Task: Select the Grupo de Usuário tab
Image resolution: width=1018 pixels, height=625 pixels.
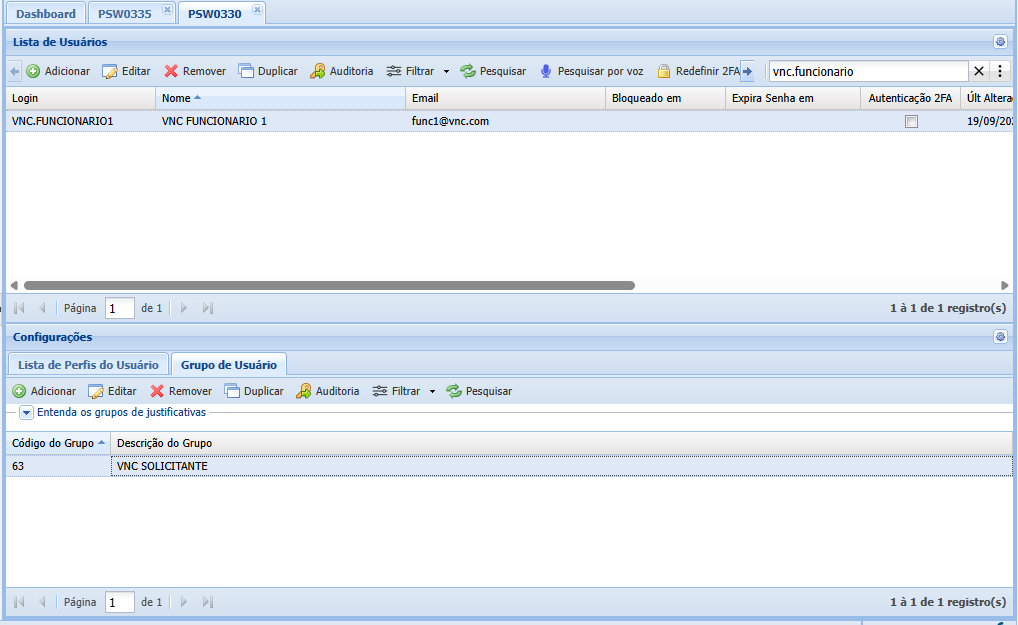Action: (x=229, y=365)
